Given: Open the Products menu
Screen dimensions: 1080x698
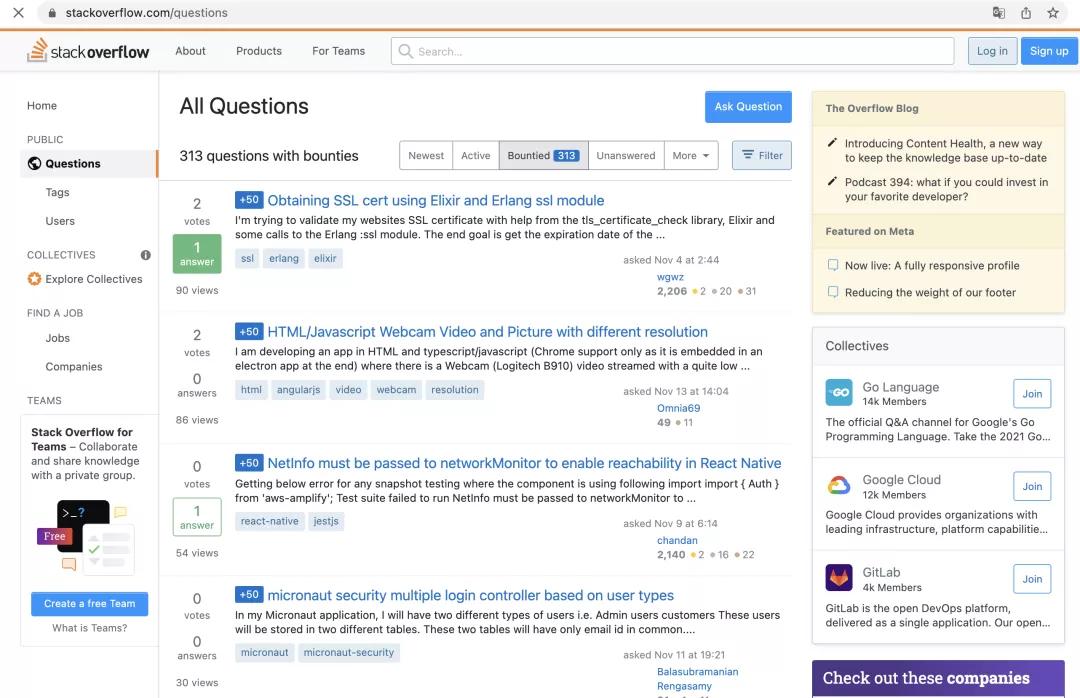Looking at the screenshot, I should (x=259, y=51).
